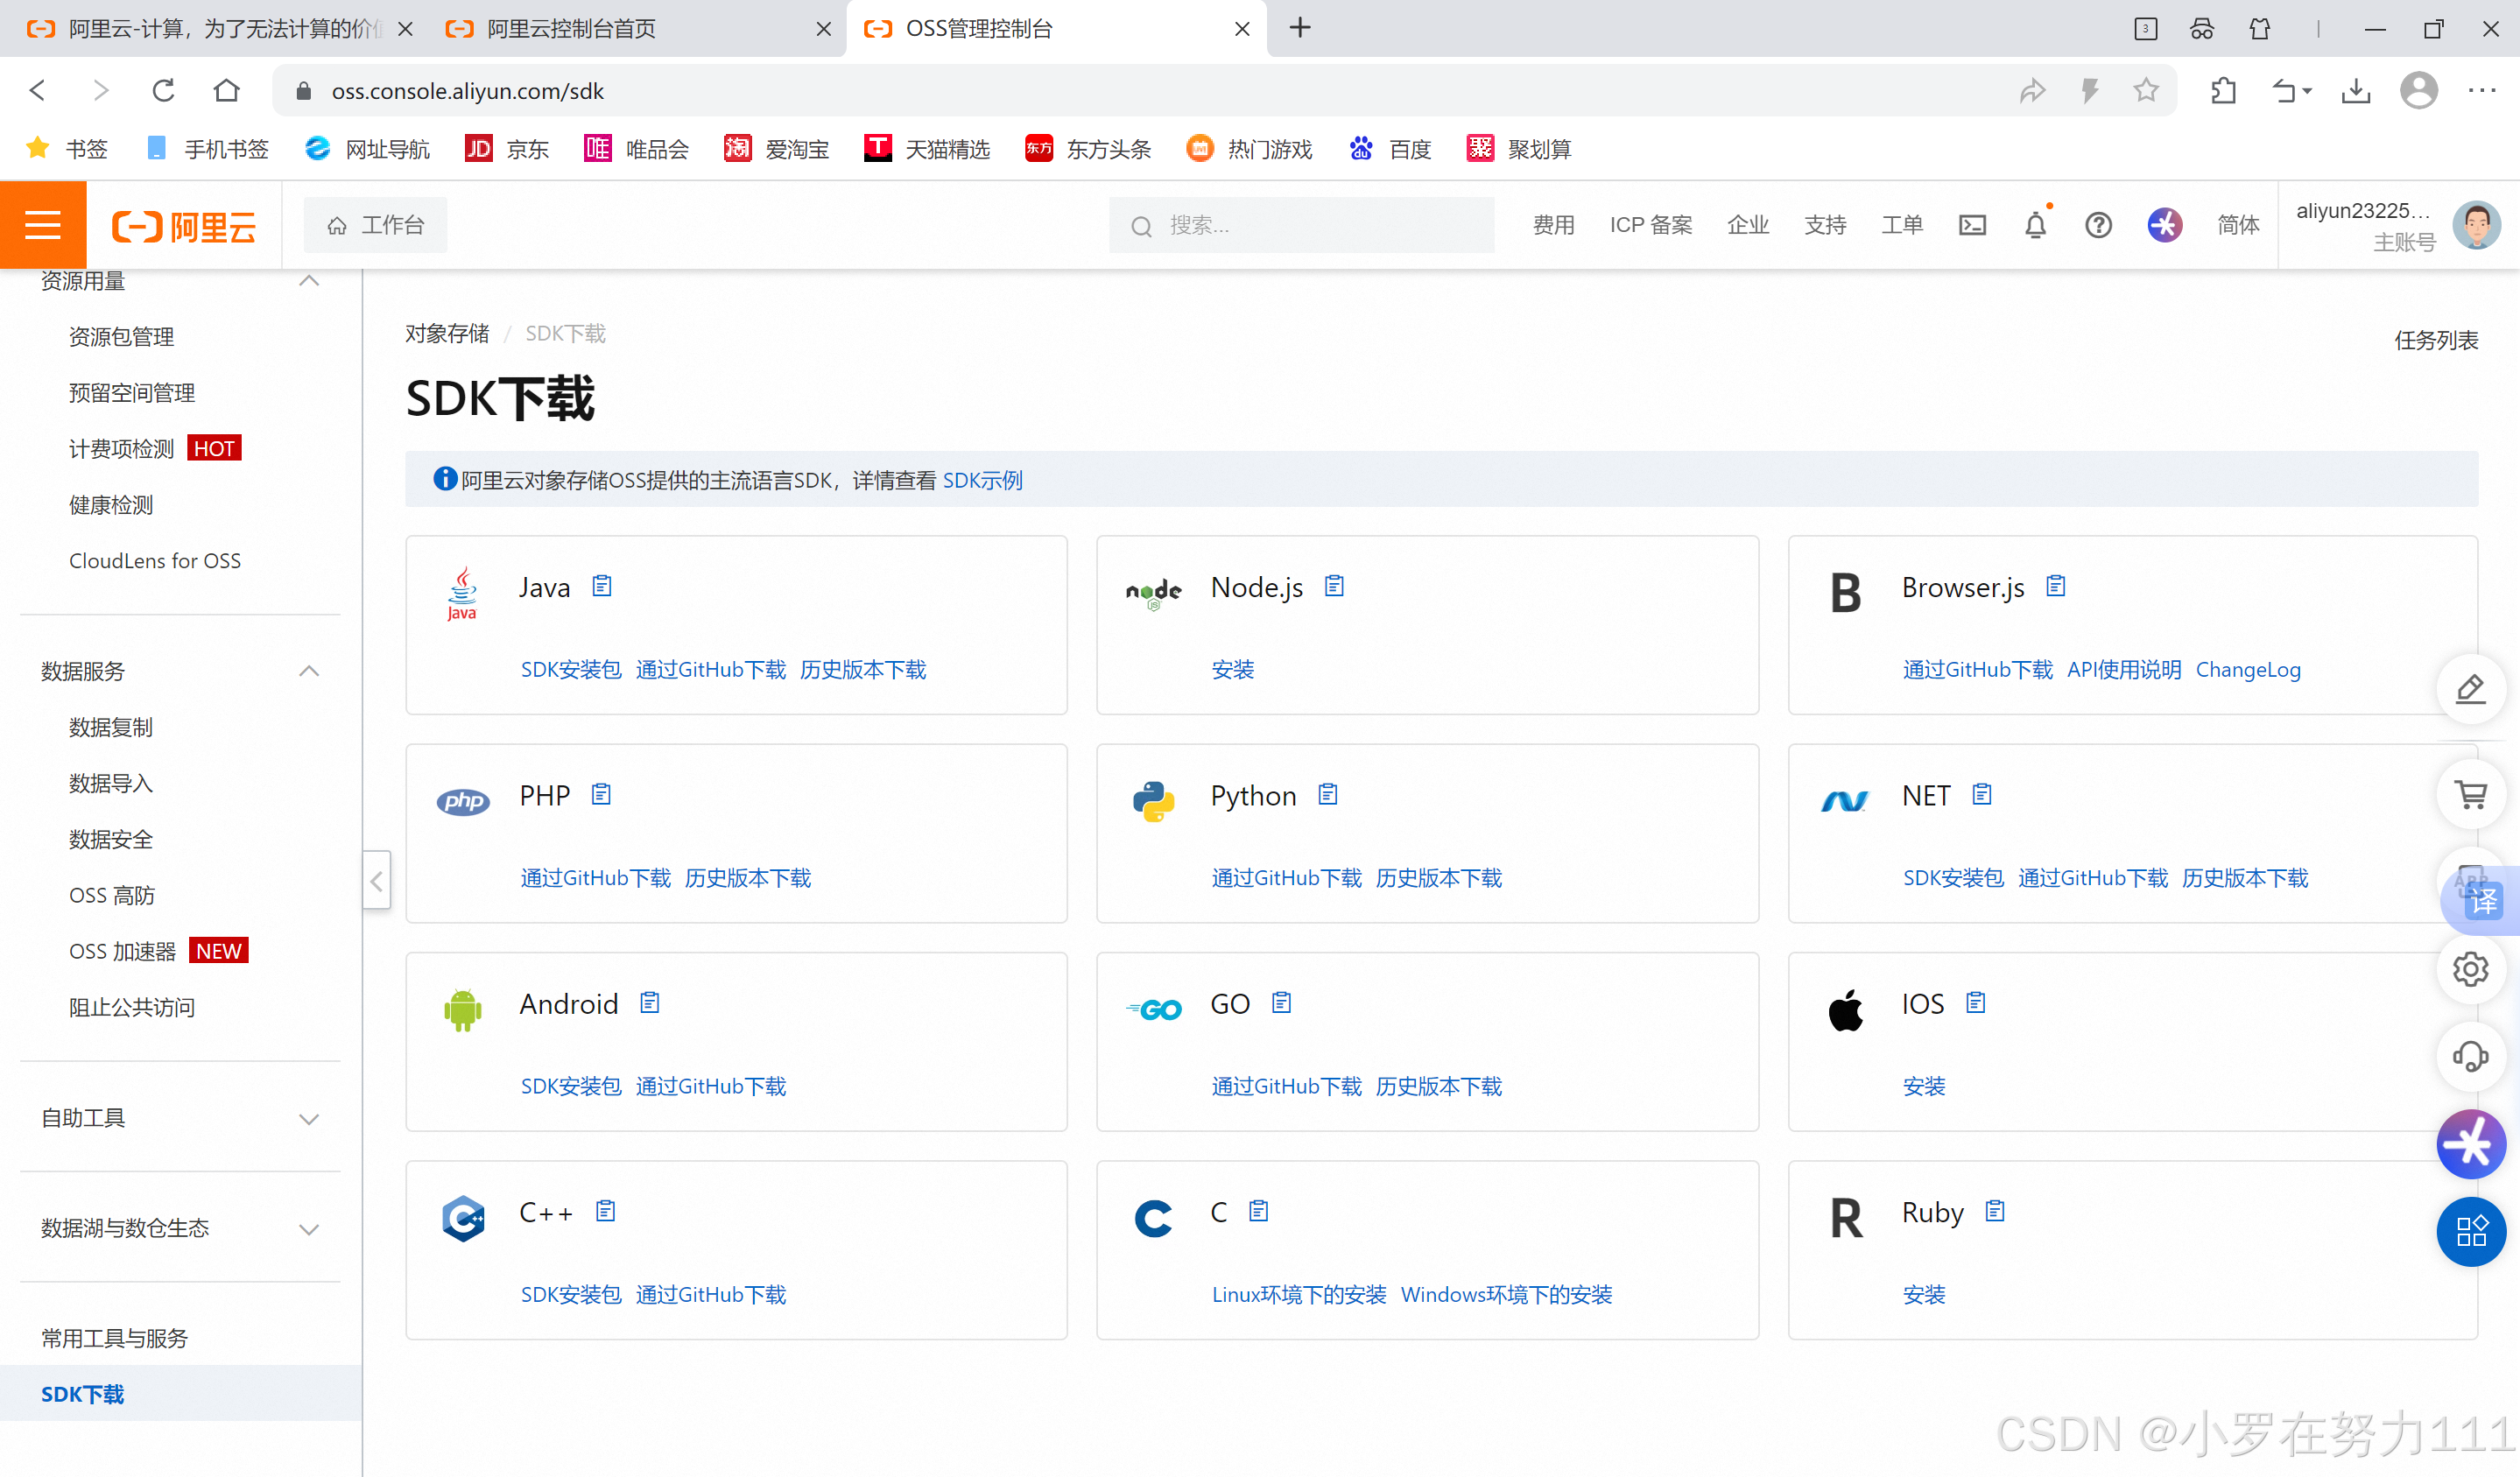Click the headset customer support icon
Viewport: 2520px width, 1477px height.
coord(2471,1057)
